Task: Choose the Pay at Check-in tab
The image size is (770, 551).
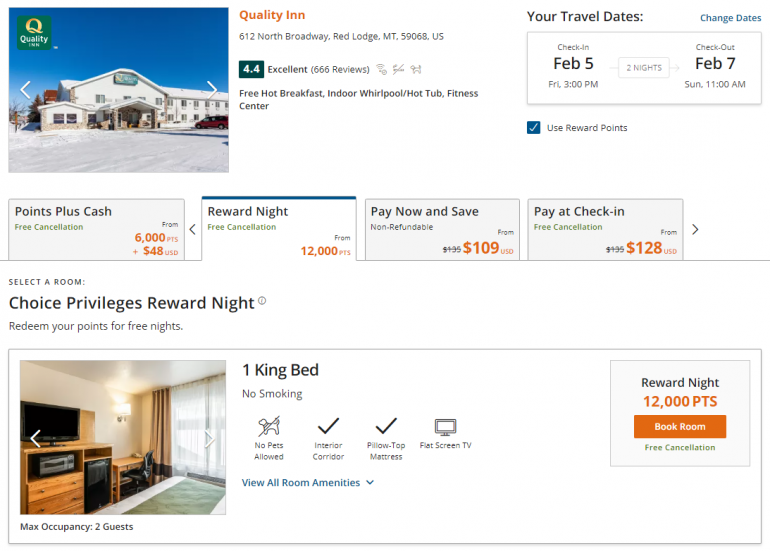Action: tap(604, 230)
